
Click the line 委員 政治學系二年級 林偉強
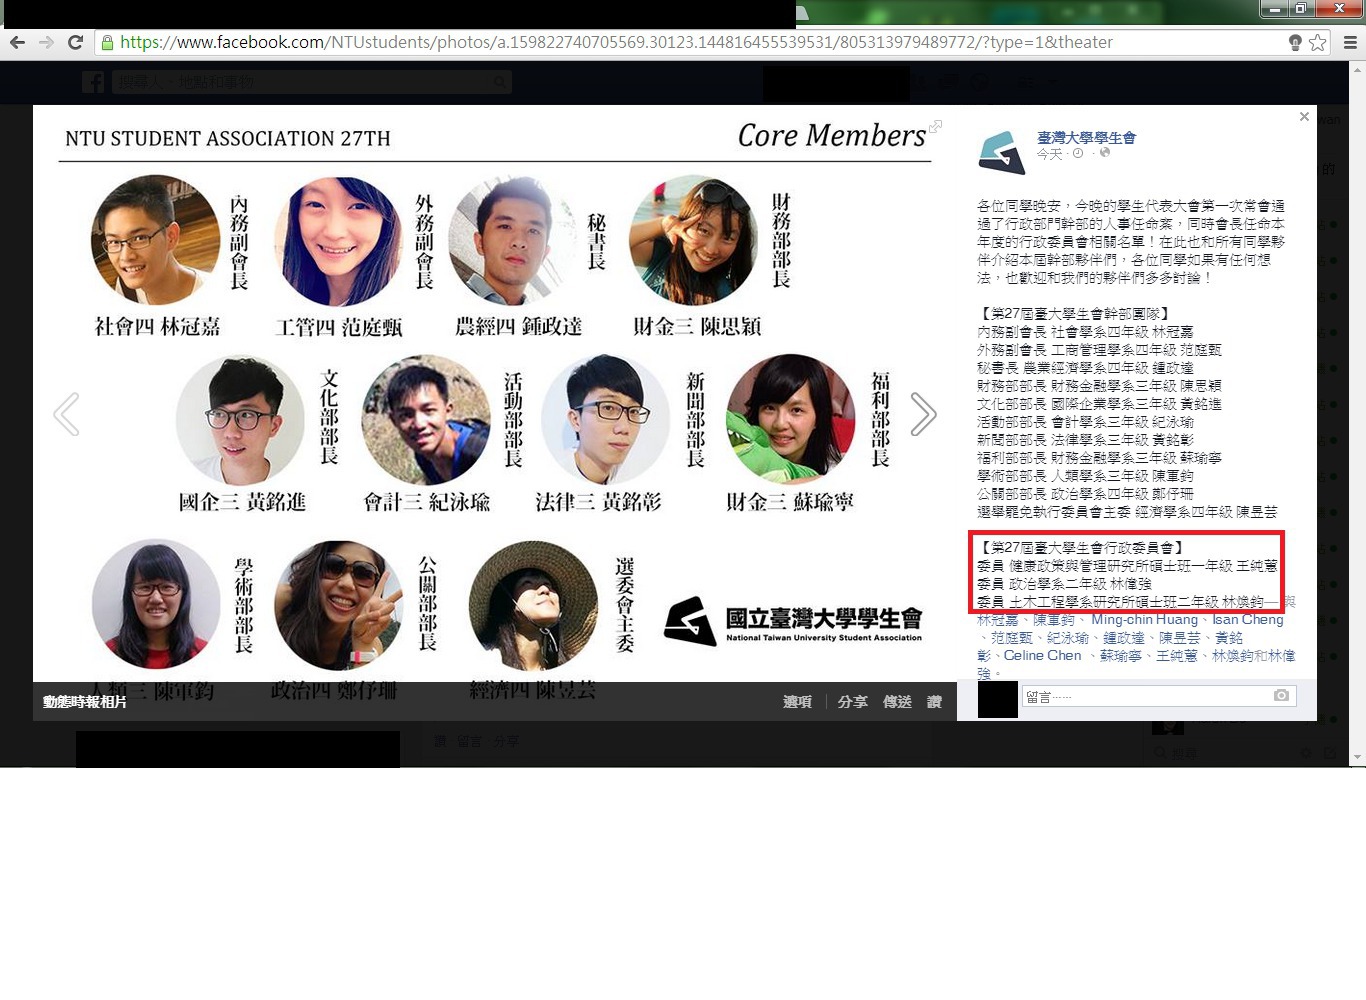(x=1064, y=584)
